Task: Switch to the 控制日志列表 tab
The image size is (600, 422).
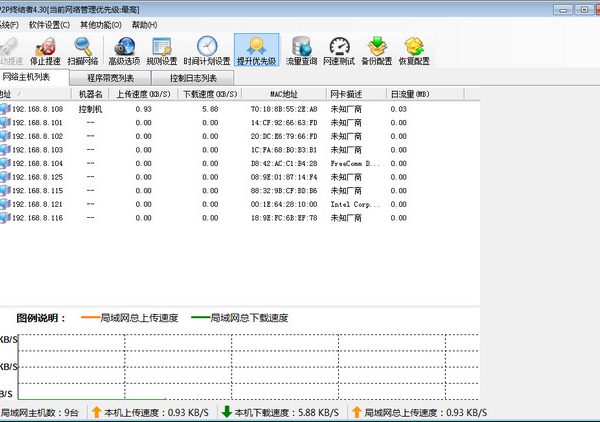Action: pos(193,77)
